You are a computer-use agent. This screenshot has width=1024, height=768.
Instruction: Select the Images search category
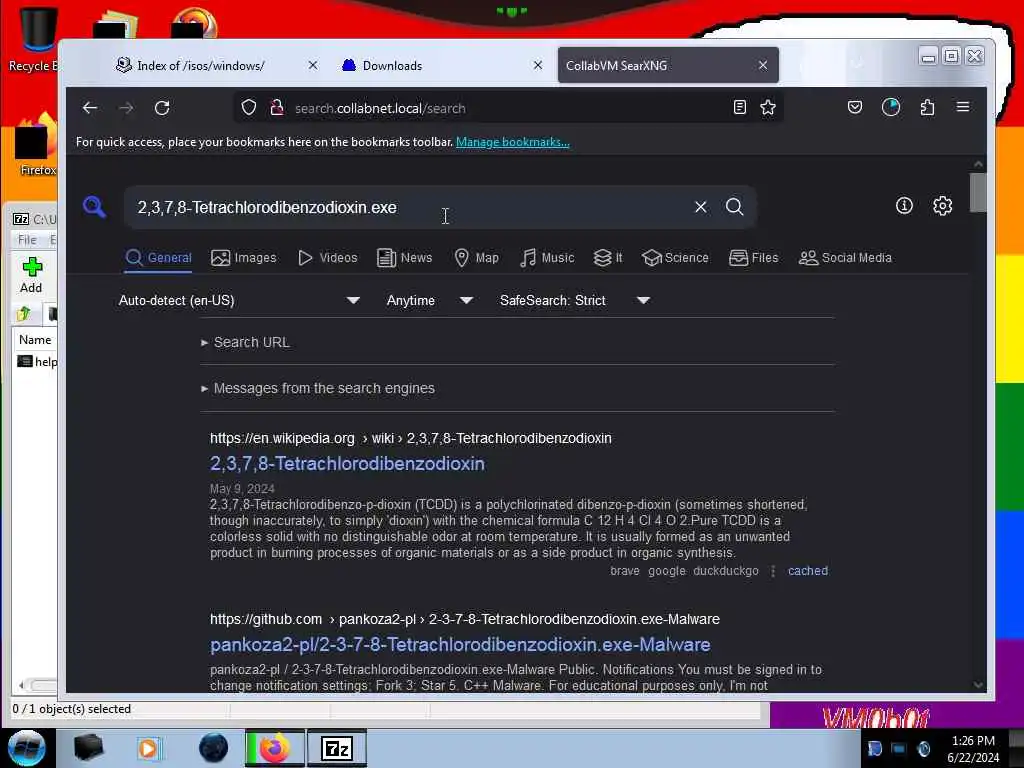pos(244,258)
